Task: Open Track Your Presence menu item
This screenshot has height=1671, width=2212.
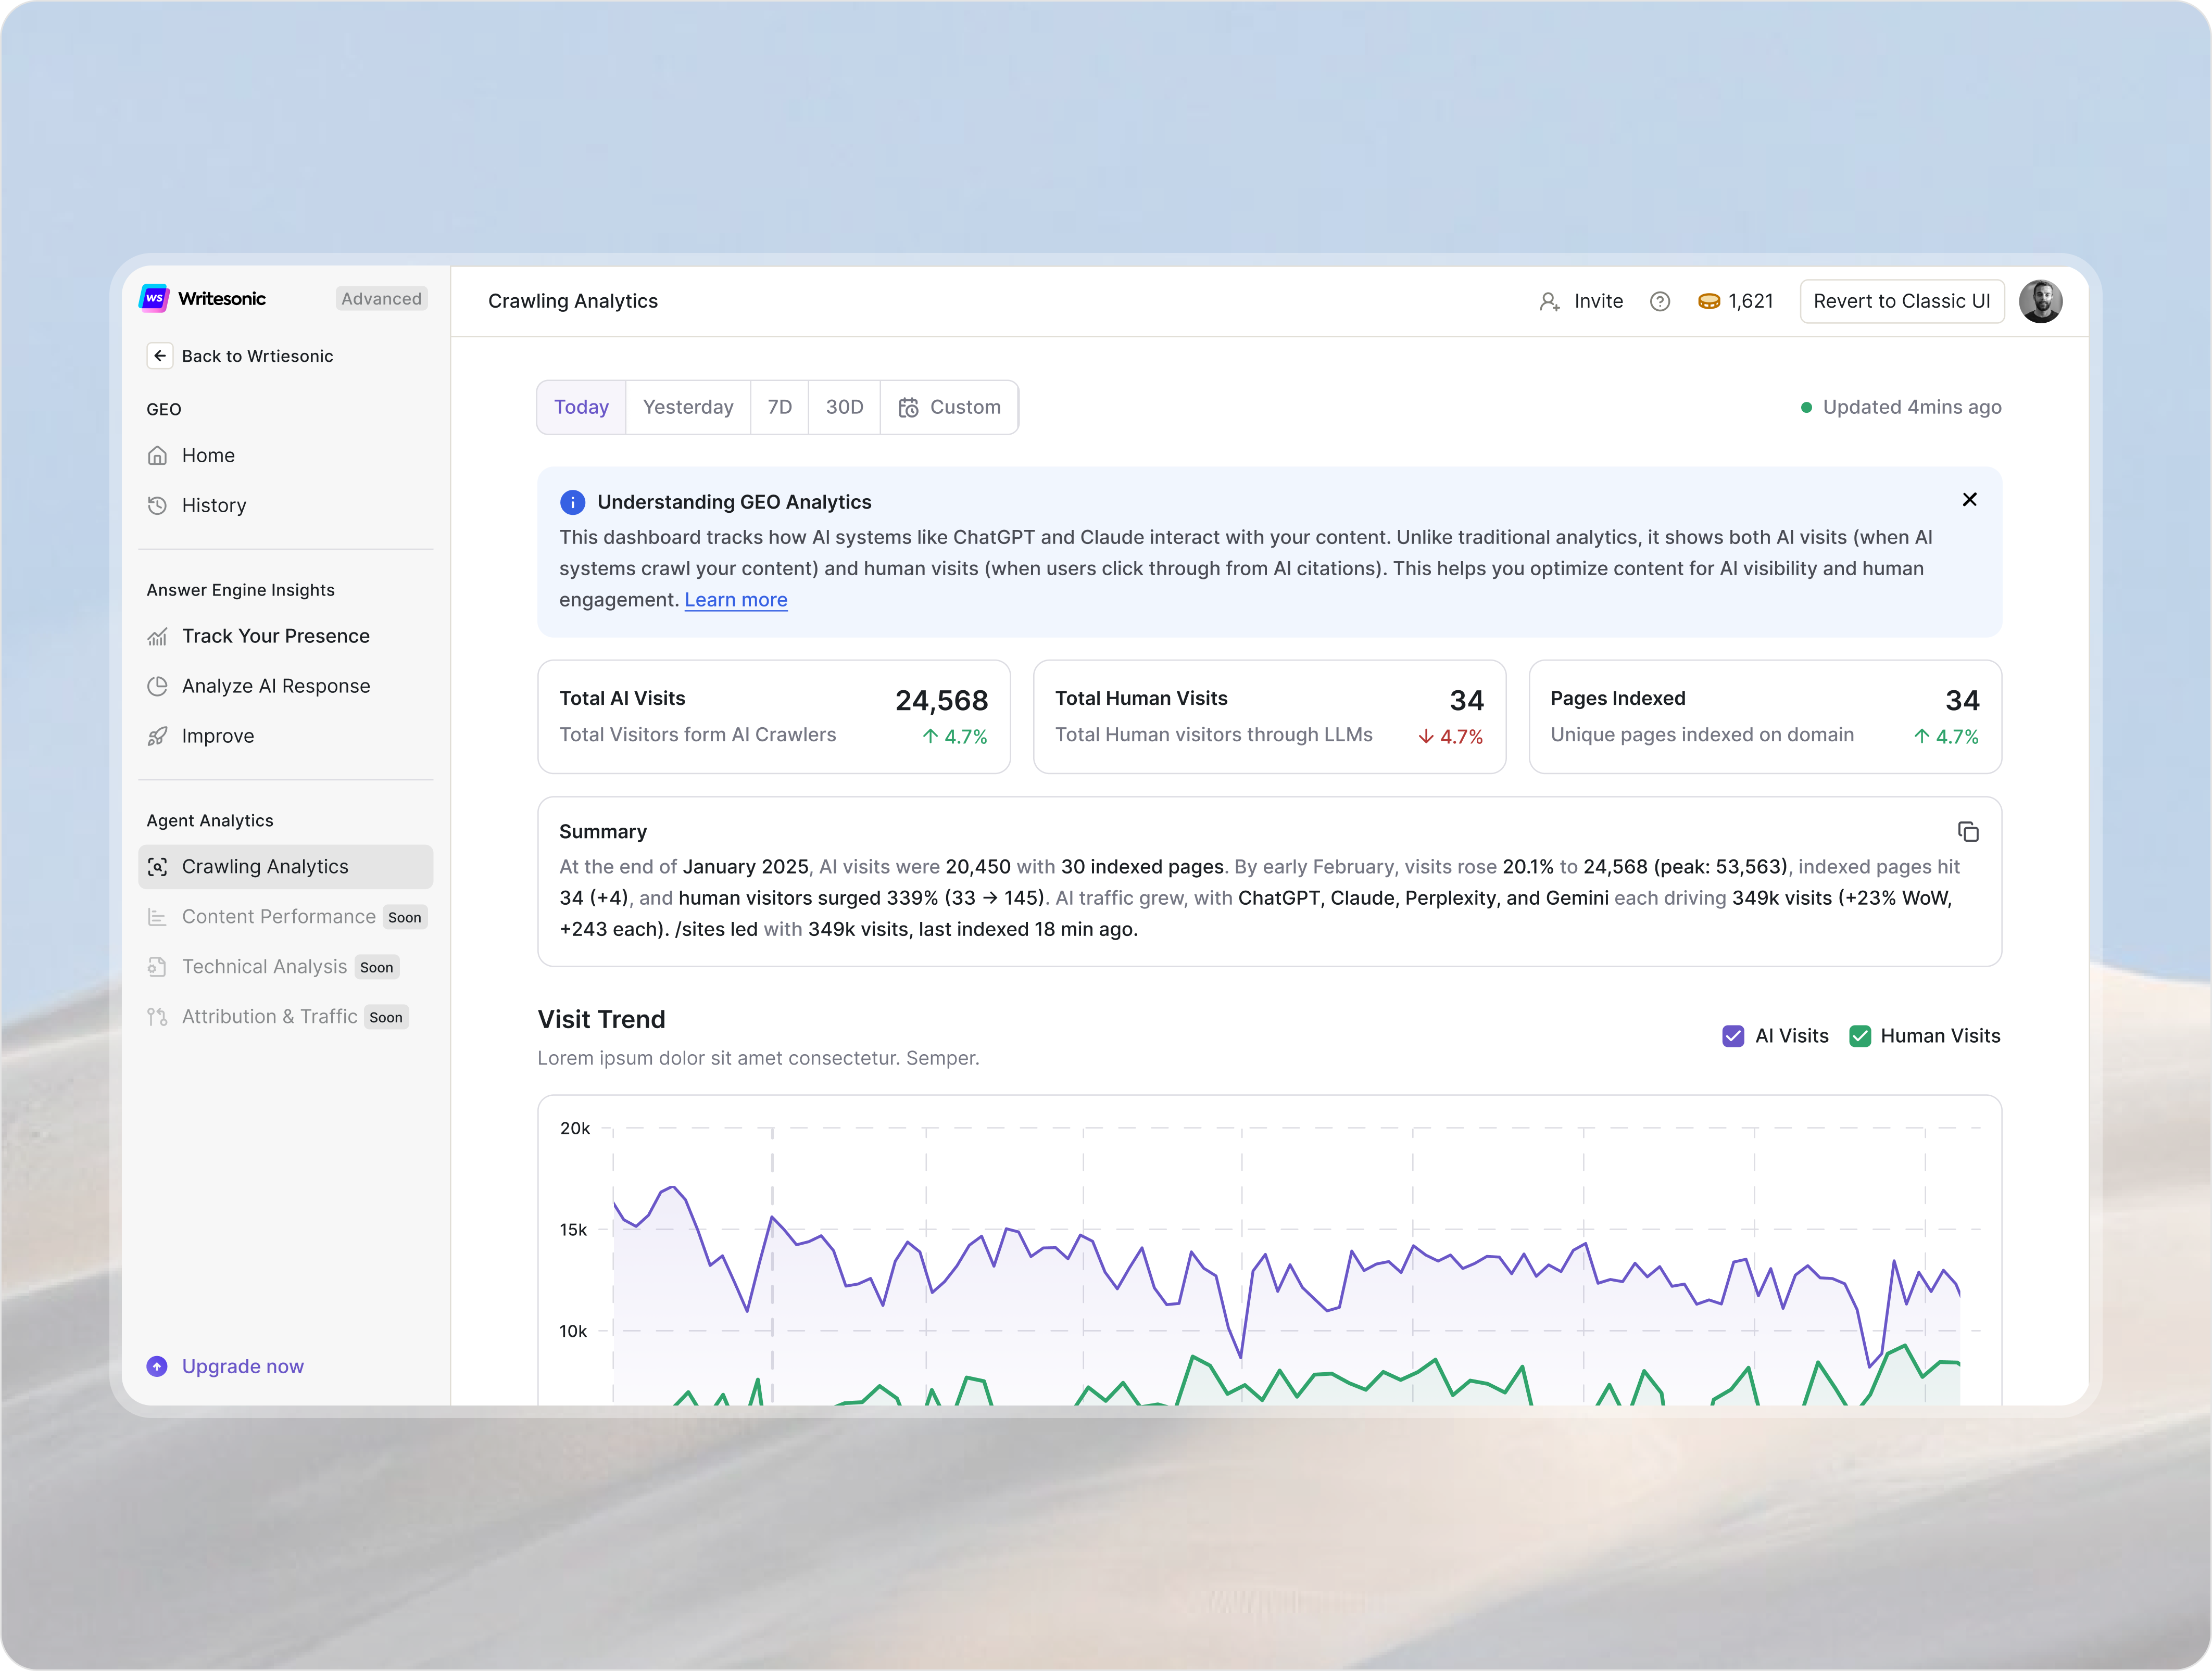Action: [275, 636]
